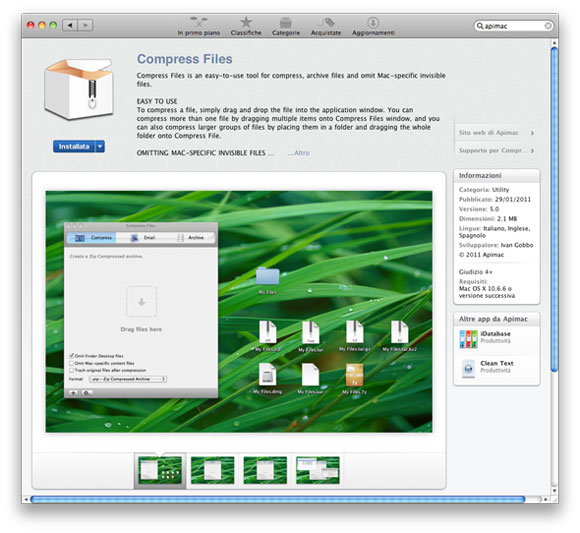Open the iDatabase app entry

point(496,339)
